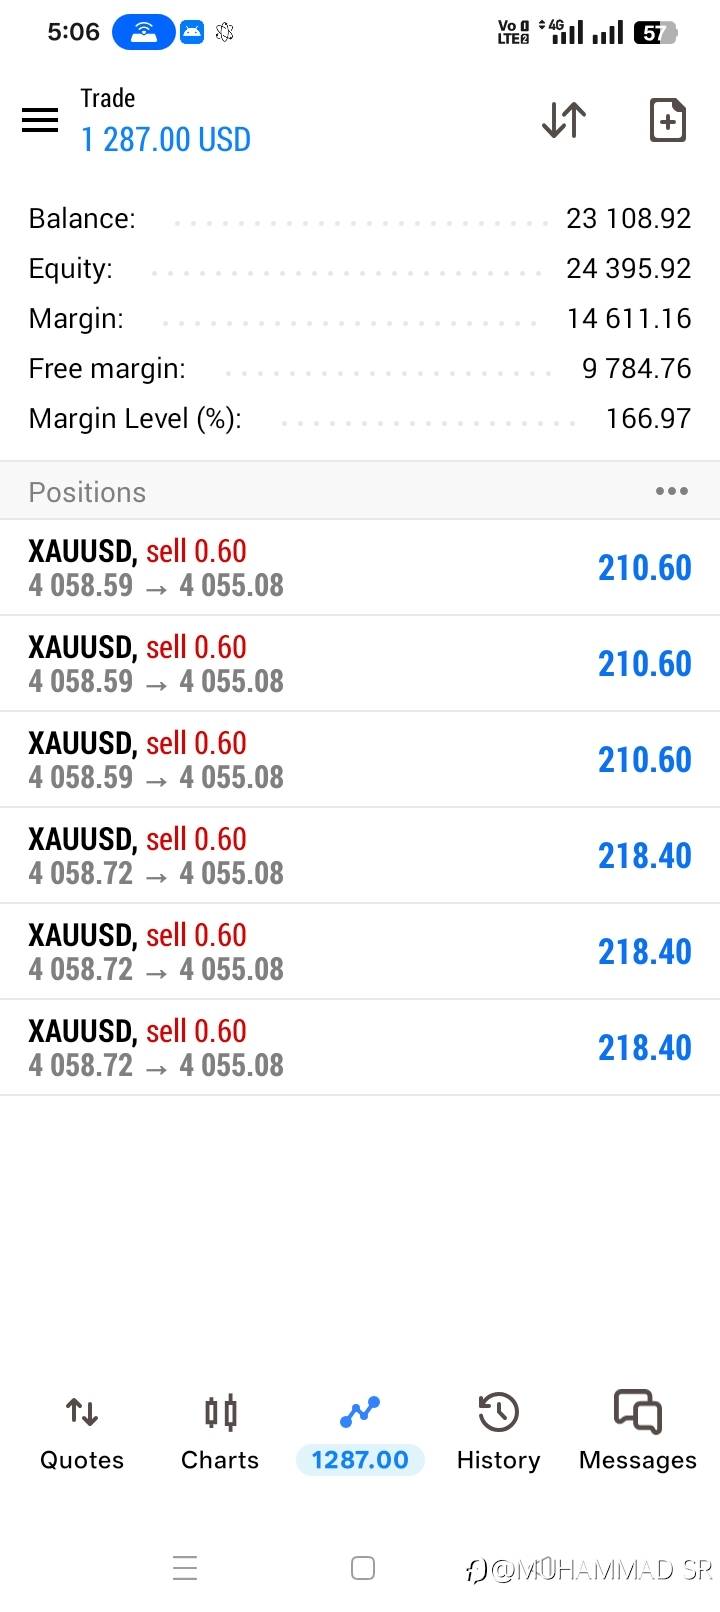This screenshot has width=720, height=1612.
Task: Open the History tab clock icon
Action: coord(498,1413)
